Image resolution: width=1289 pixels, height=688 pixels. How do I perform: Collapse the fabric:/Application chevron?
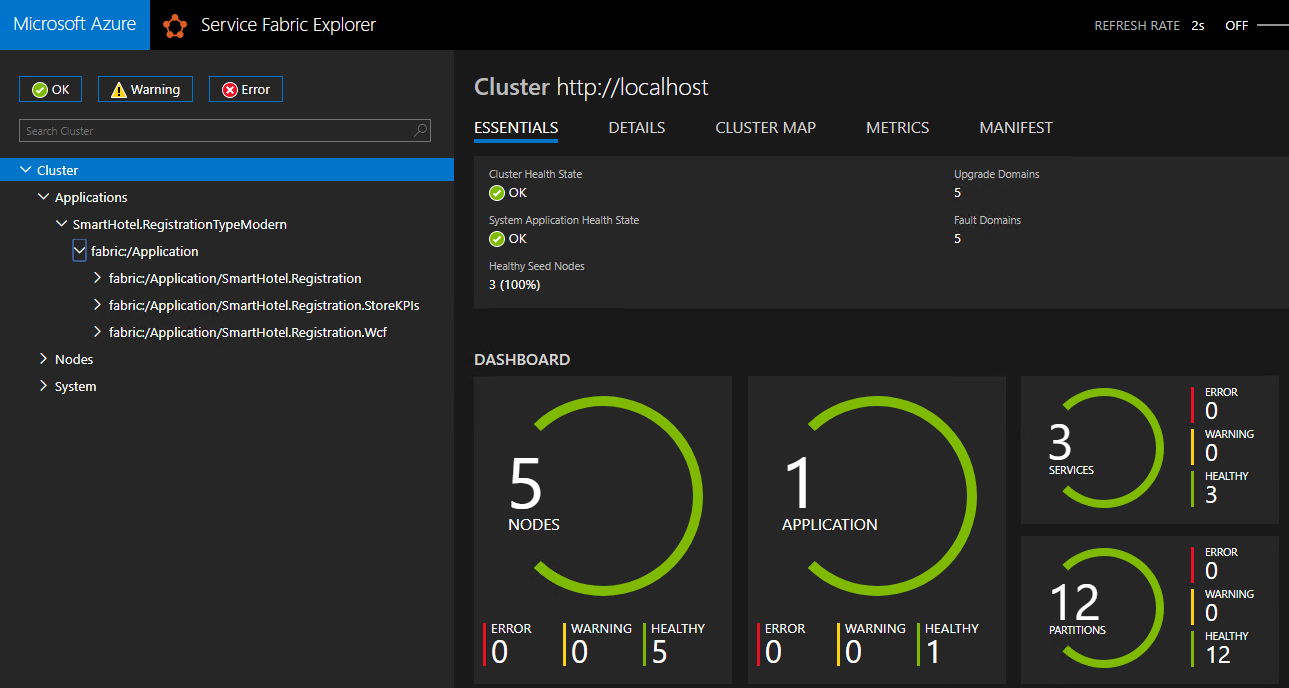tap(79, 251)
